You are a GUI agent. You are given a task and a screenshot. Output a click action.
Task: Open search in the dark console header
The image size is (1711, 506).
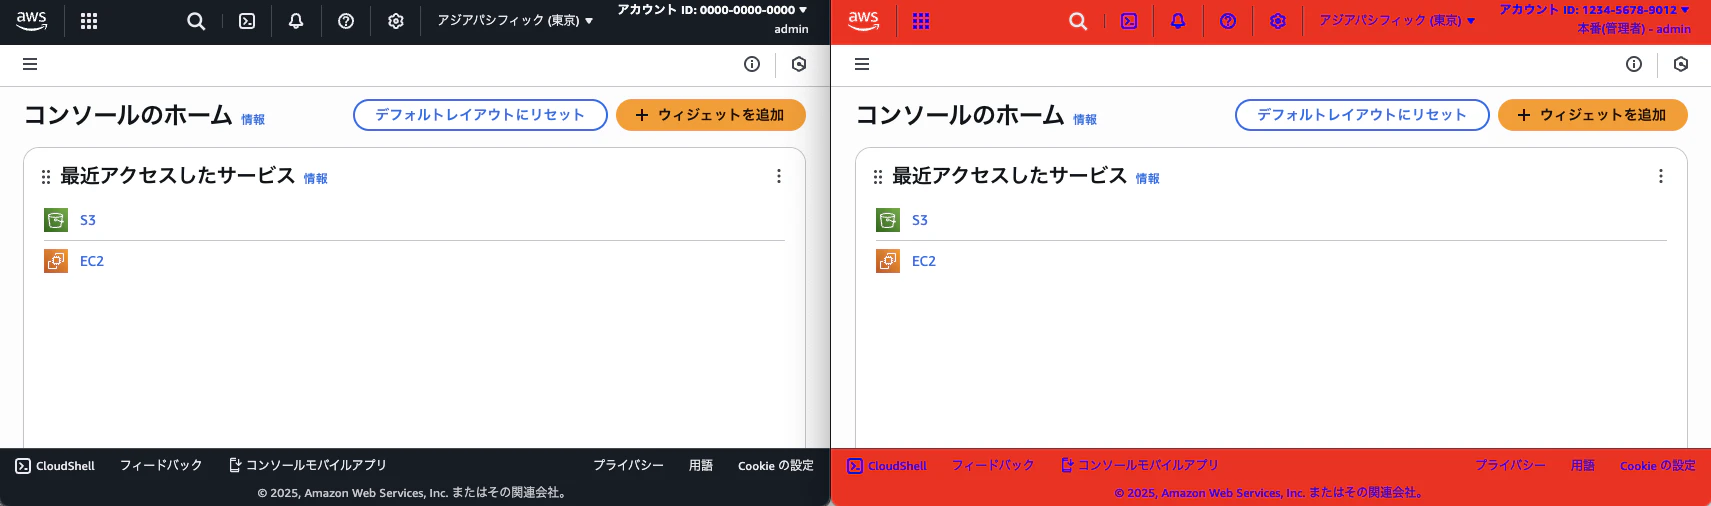point(196,21)
